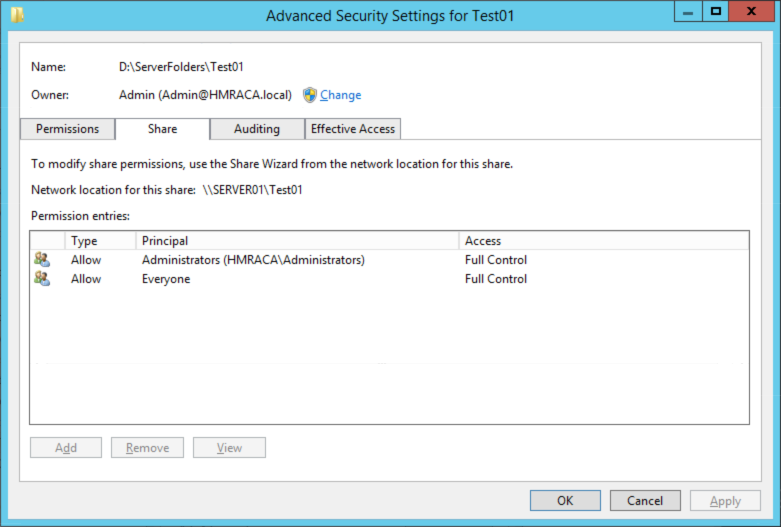781x527 pixels.
Task: Click the Remove button
Action: [147, 447]
